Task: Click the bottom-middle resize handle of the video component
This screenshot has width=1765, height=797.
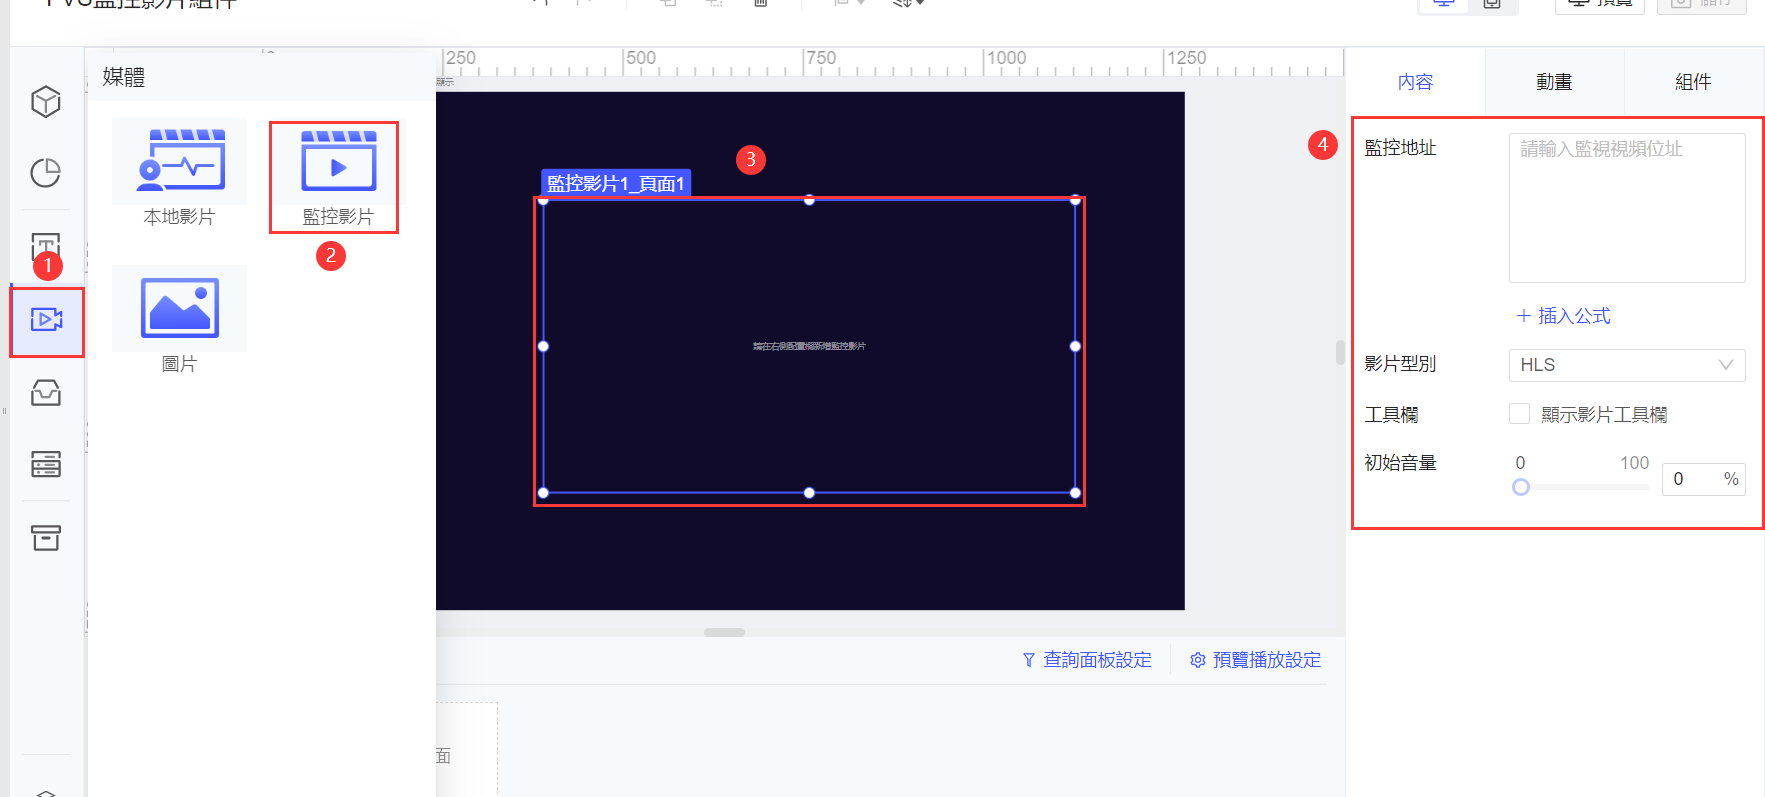Action: 809,492
